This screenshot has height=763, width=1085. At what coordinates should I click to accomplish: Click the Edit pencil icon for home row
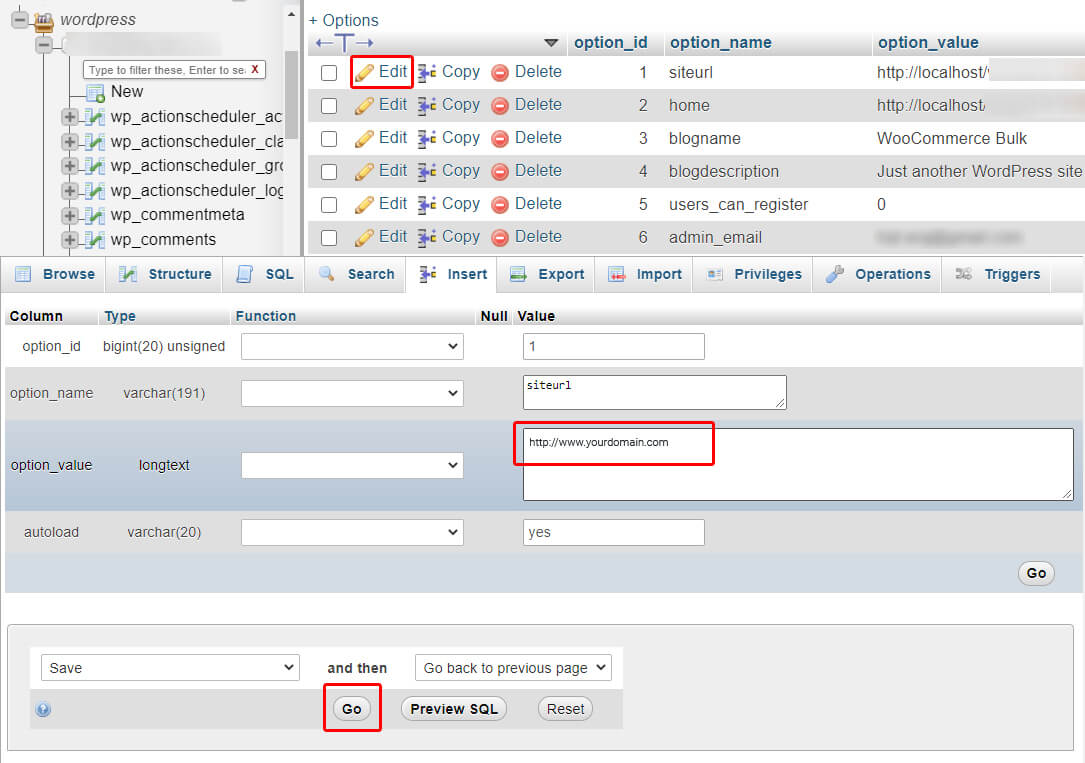click(364, 105)
